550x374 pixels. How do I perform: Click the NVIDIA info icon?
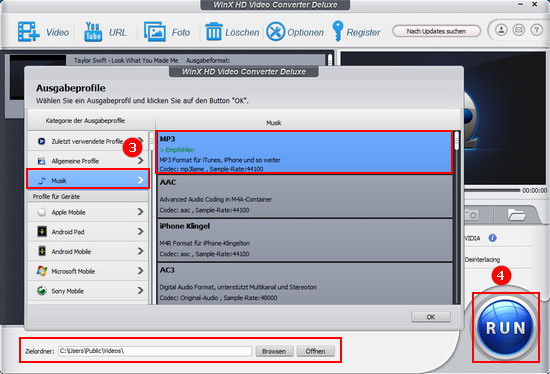[x=492, y=238]
